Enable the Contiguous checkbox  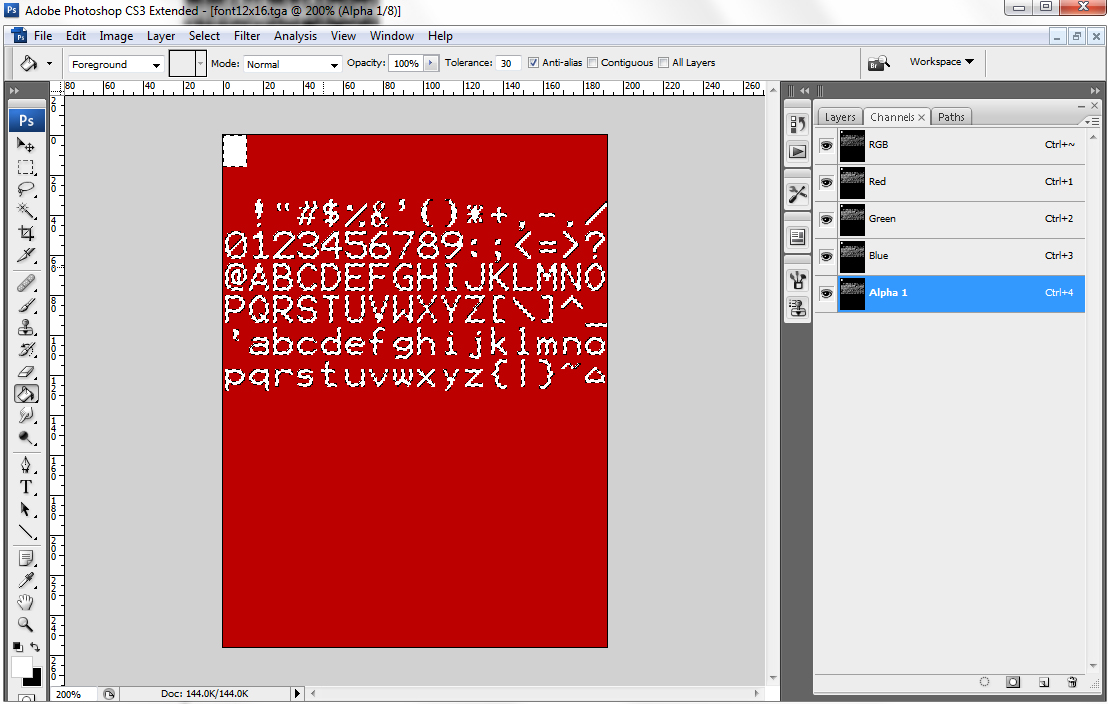[593, 63]
